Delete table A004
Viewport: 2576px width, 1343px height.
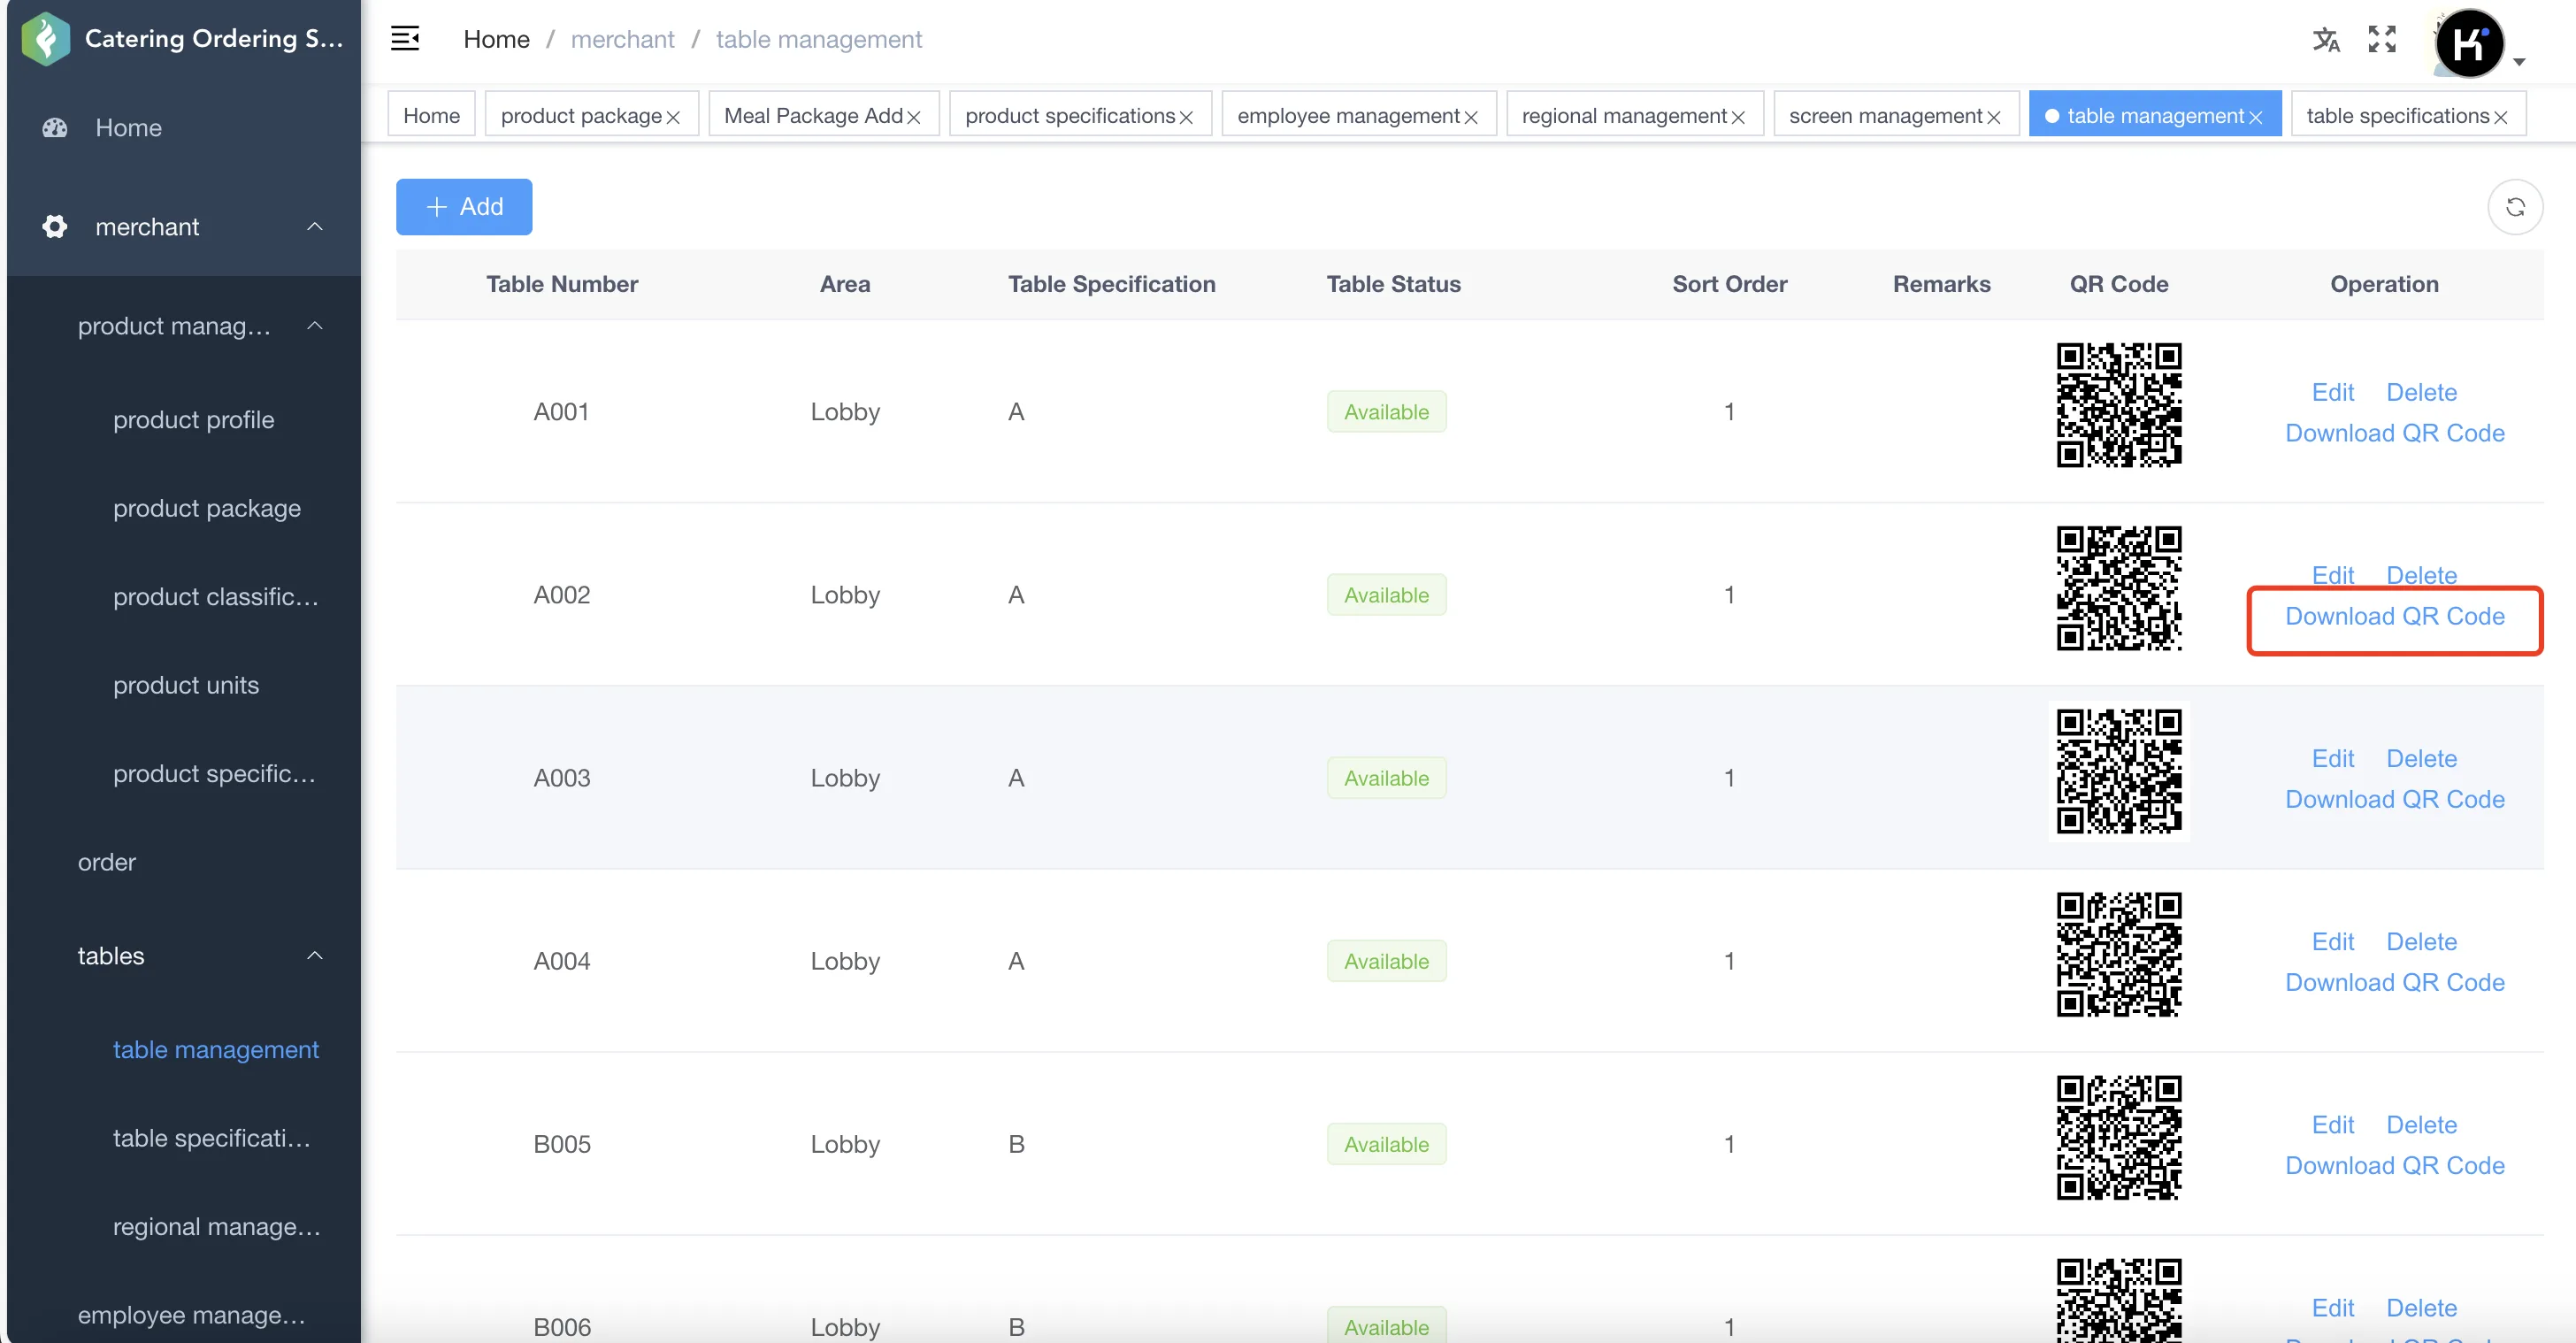tap(2421, 941)
